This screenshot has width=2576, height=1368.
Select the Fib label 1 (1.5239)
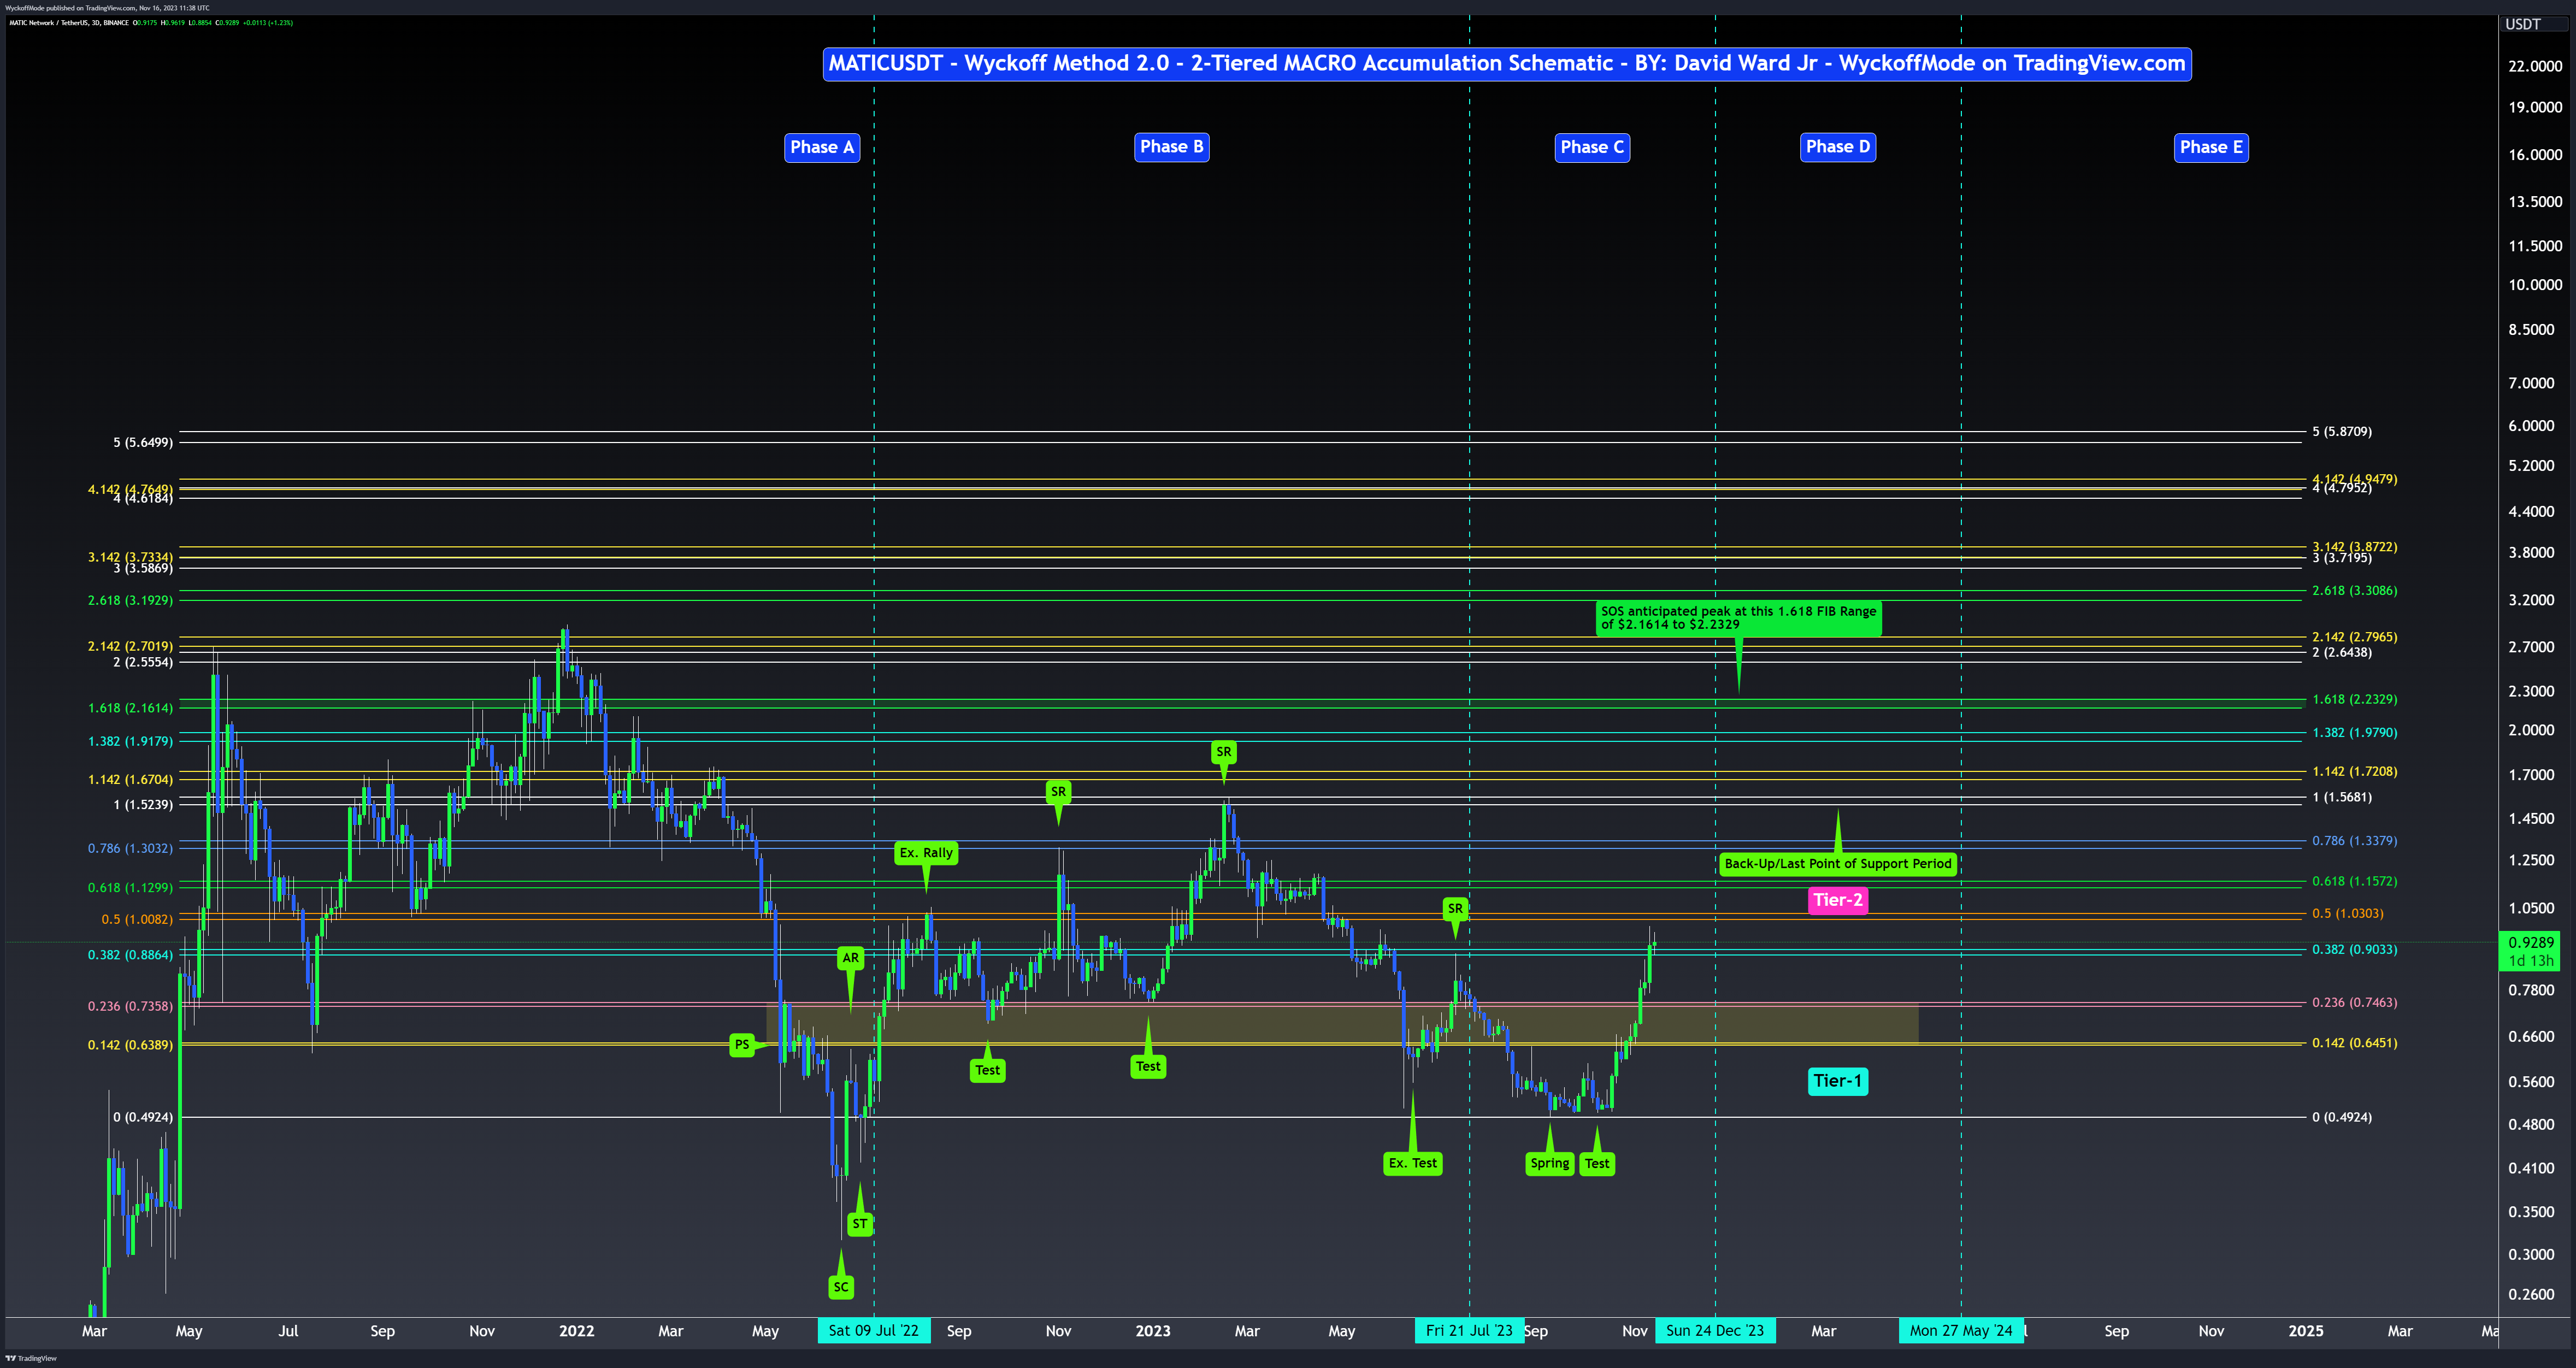click(143, 805)
